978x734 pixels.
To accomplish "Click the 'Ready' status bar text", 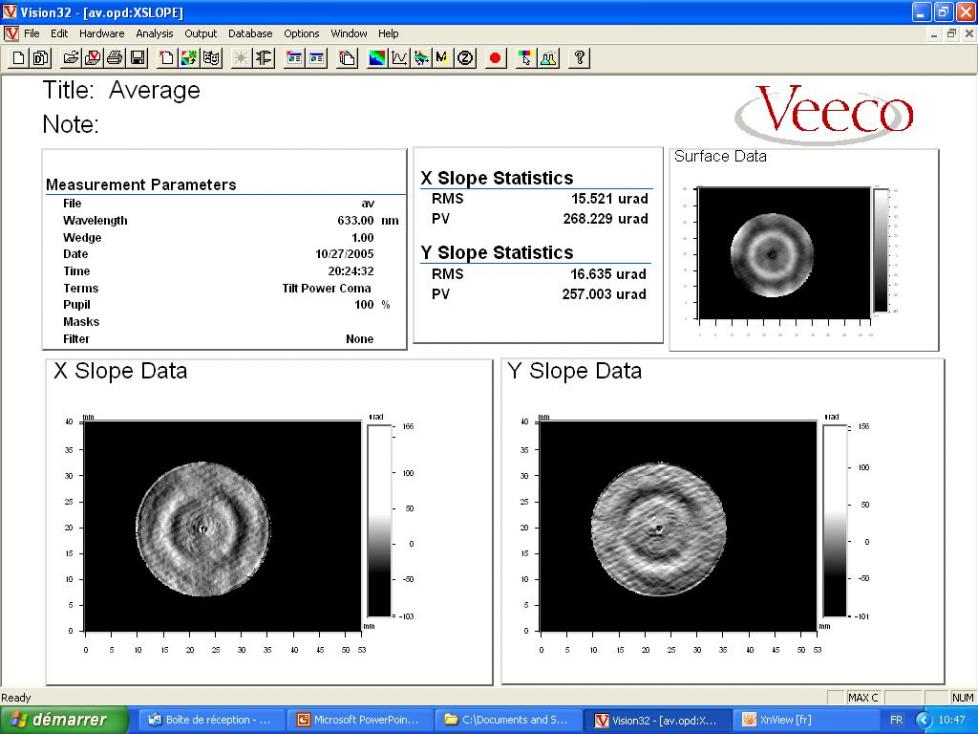I will (16, 698).
